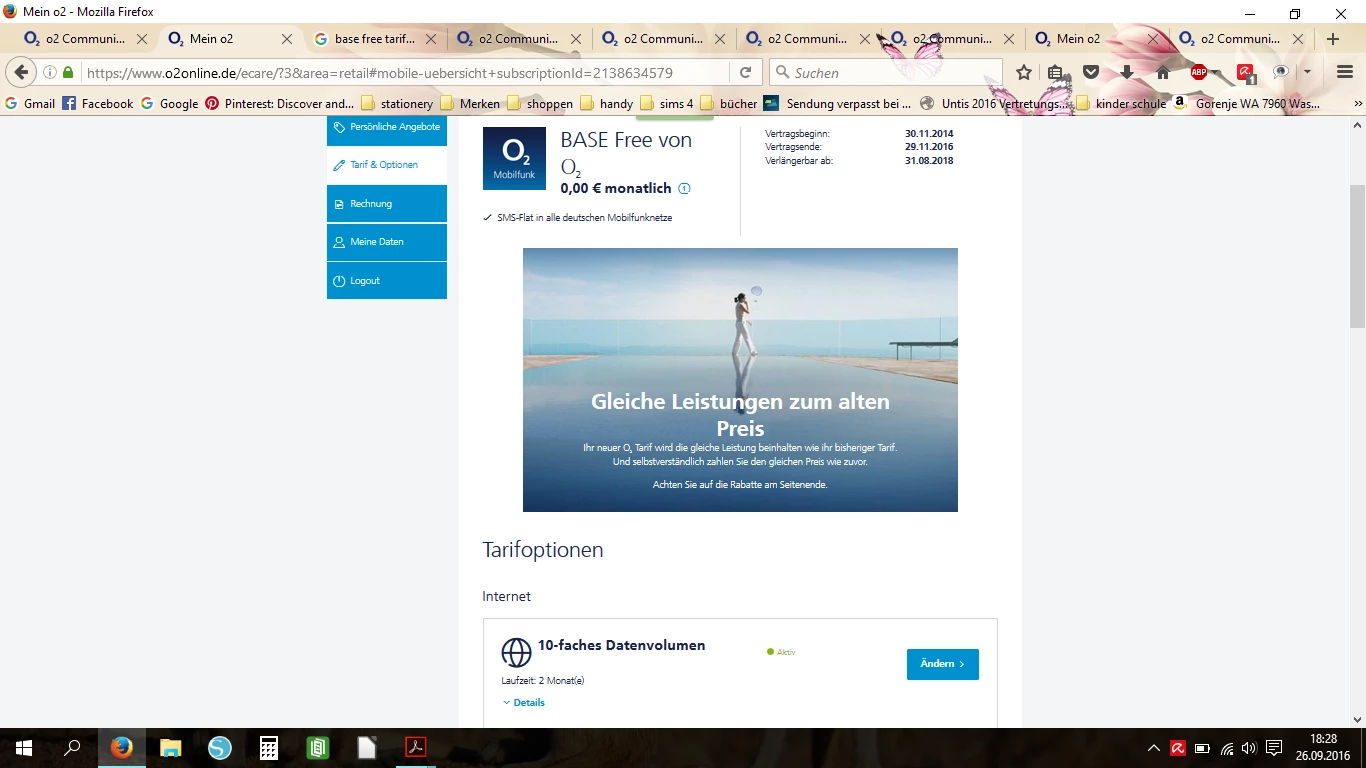
Task: Click the globe icon beside 10-faches Datenvolumen
Action: [x=516, y=653]
